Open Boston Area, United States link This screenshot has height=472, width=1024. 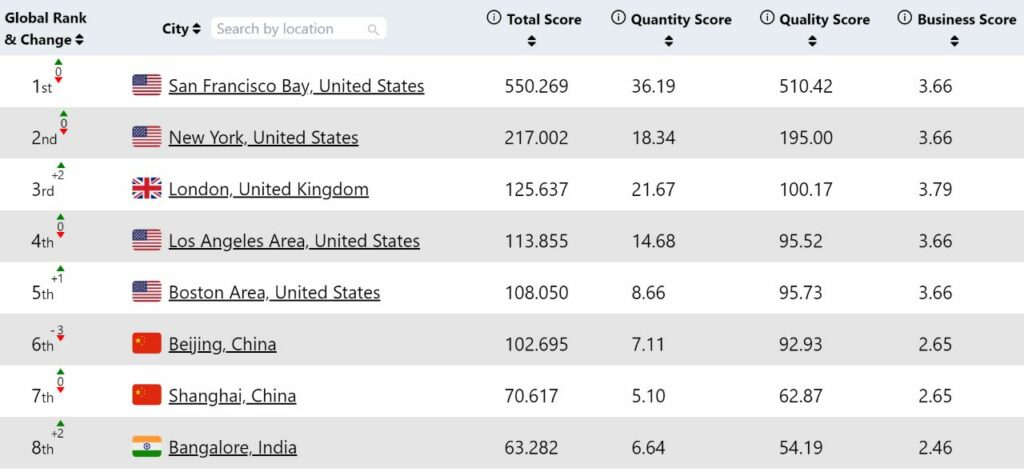[274, 292]
